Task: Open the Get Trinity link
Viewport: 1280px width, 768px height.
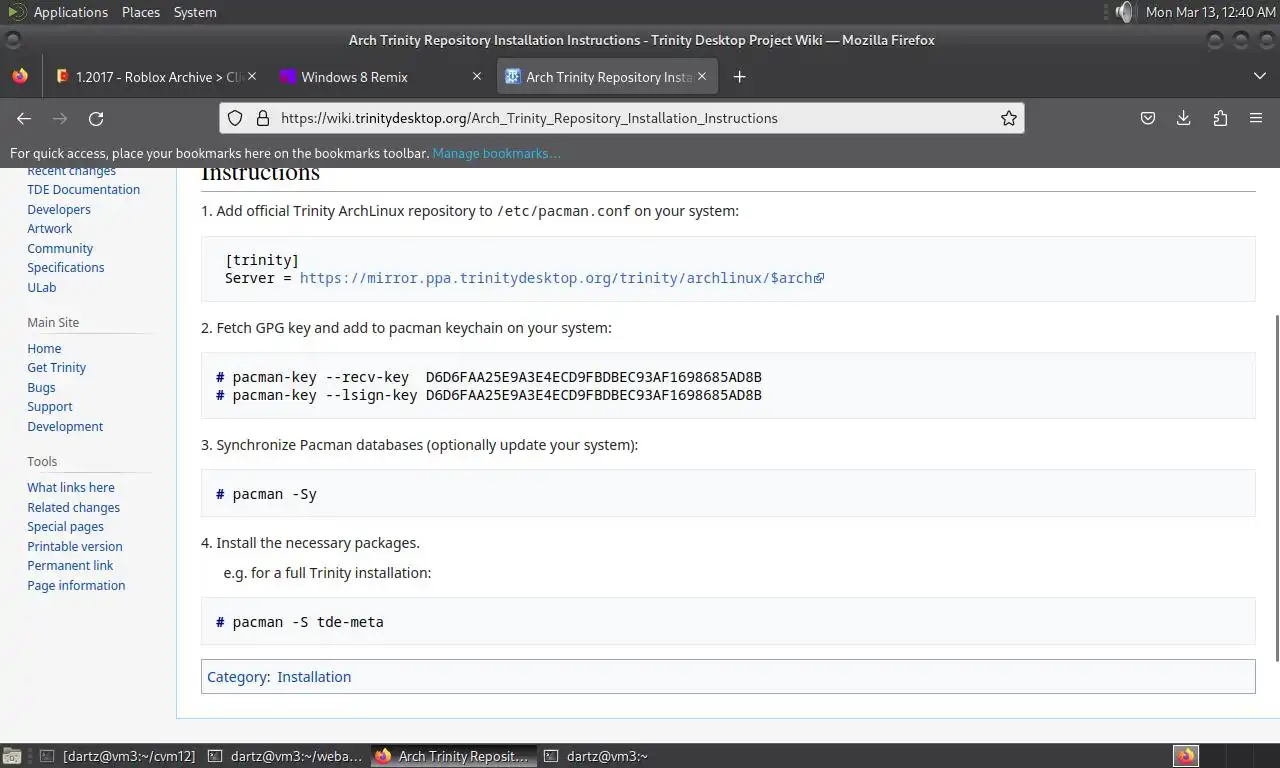Action: coord(56,368)
